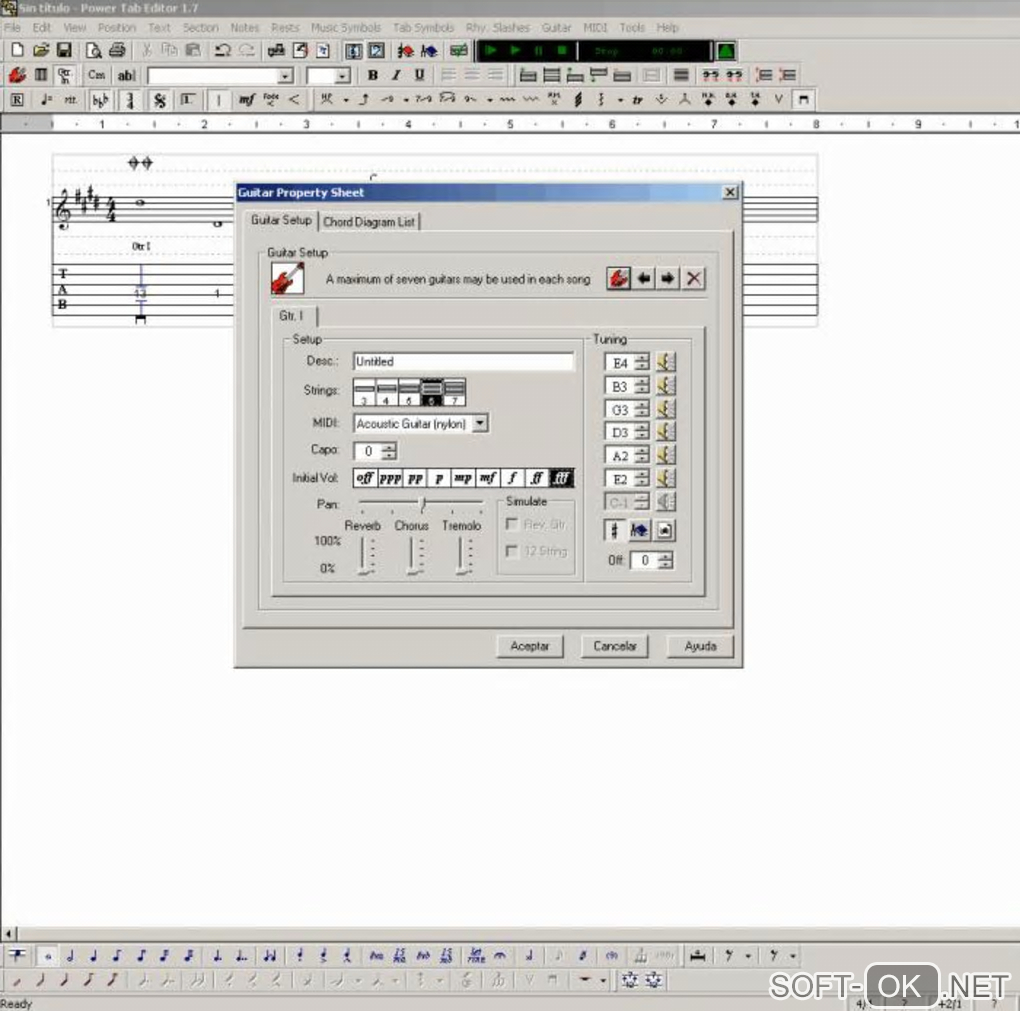Set Initial Vol to fff
Viewport: 1020px width, 1011px height.
561,478
